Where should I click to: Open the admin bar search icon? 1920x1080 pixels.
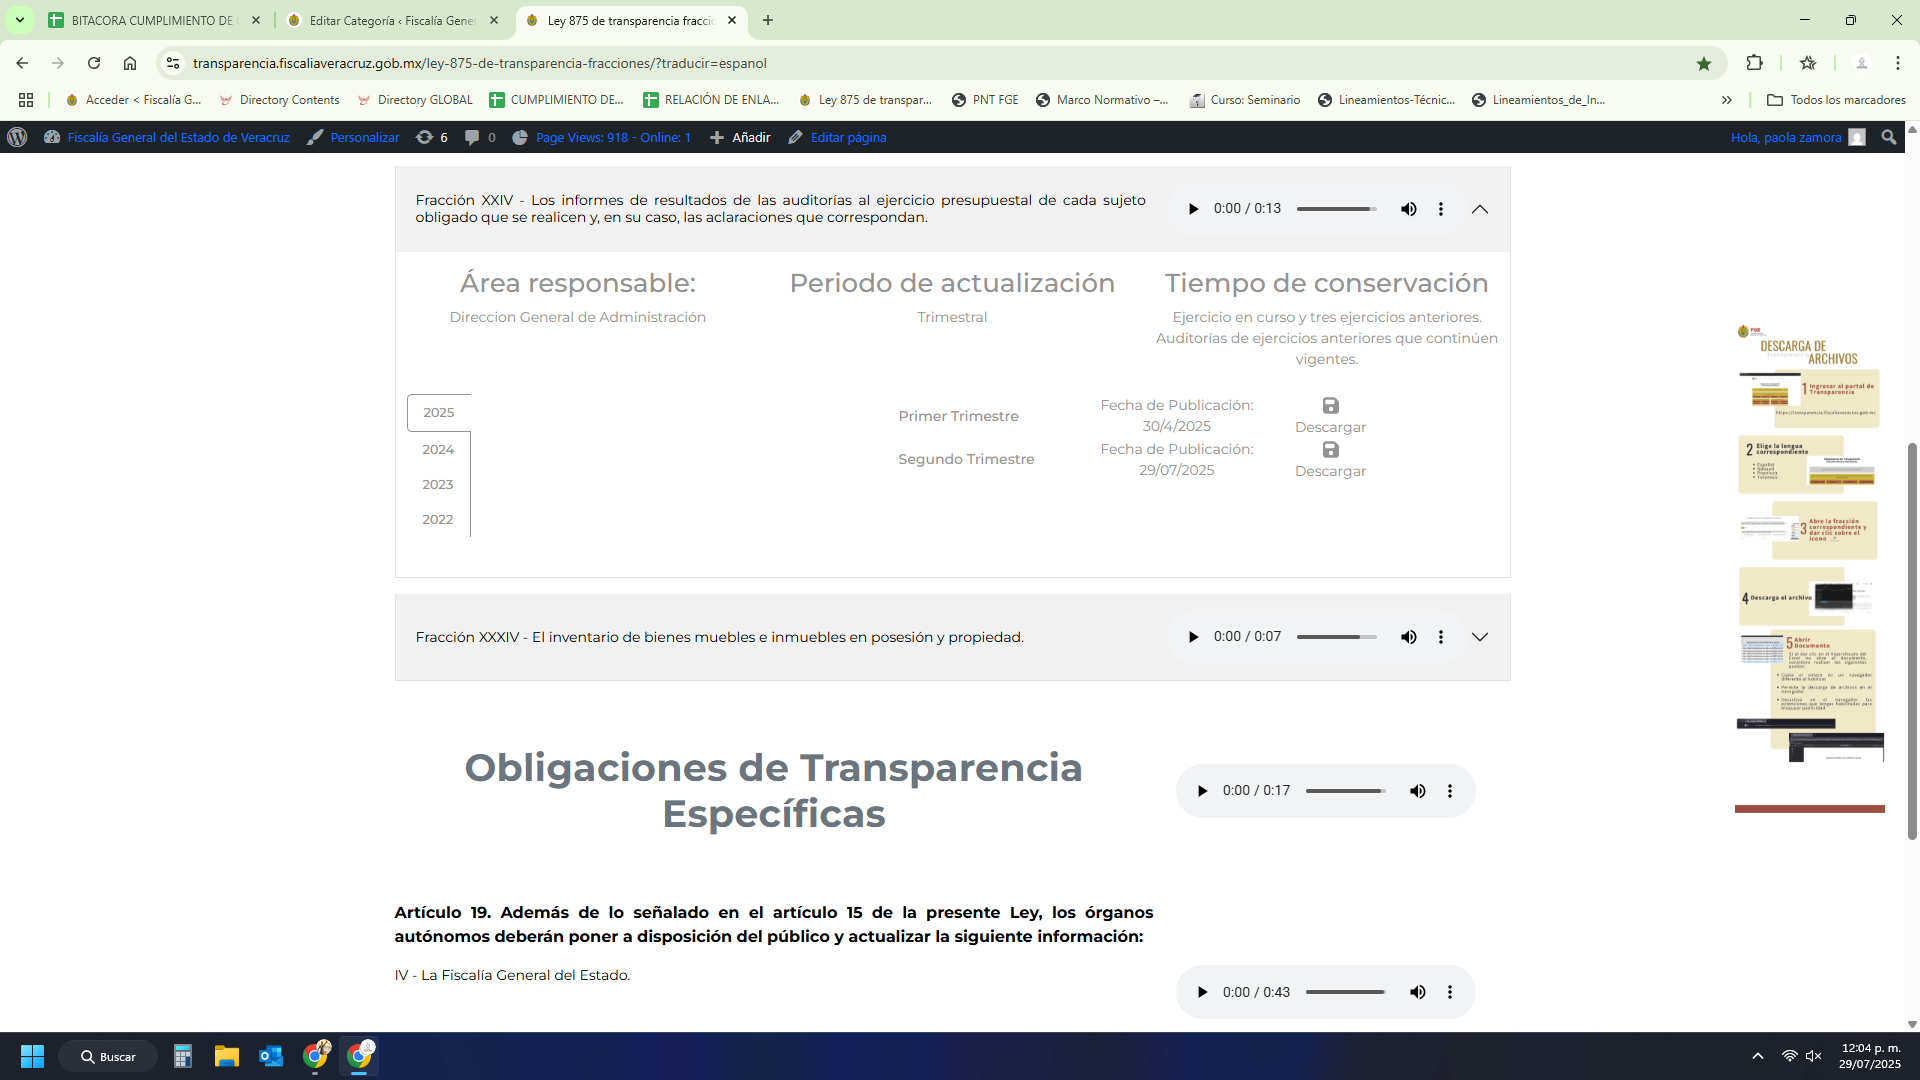1888,137
